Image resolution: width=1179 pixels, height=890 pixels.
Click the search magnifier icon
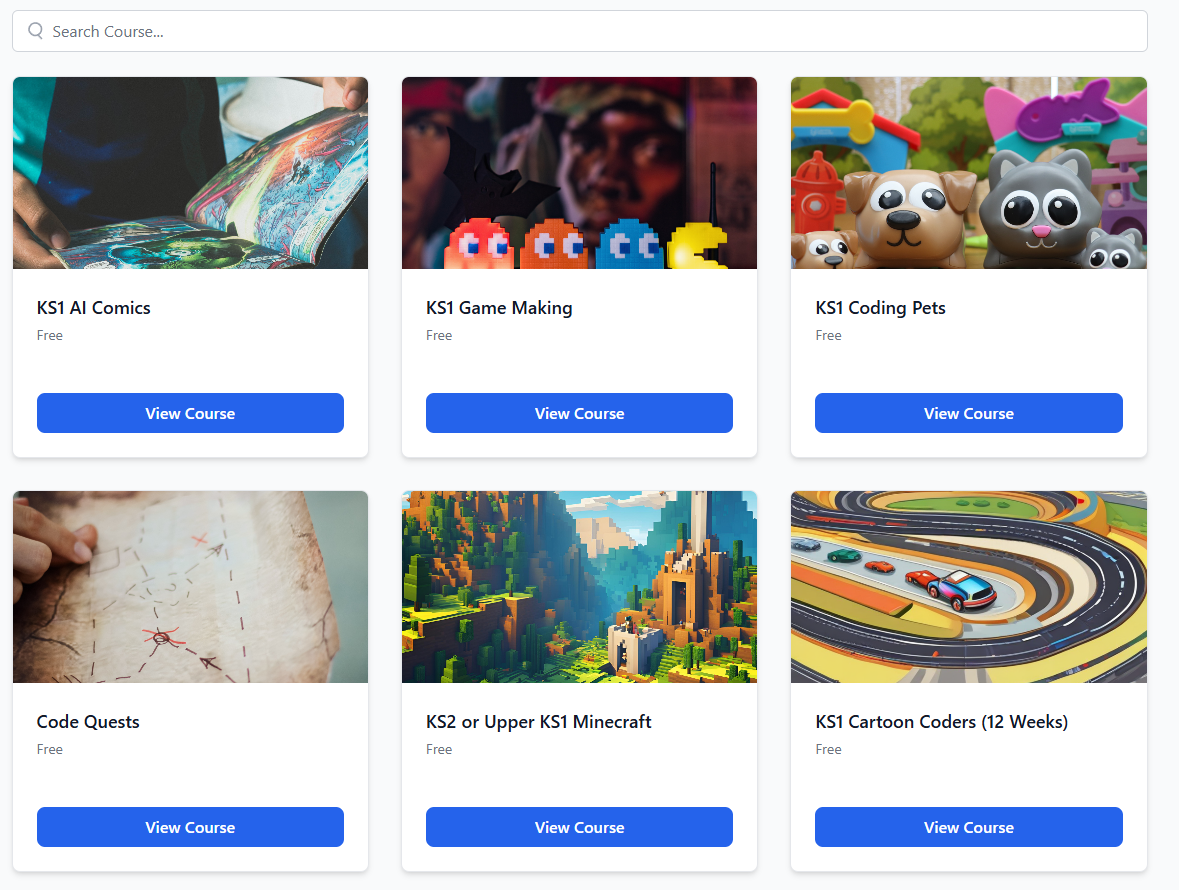(x=35, y=31)
